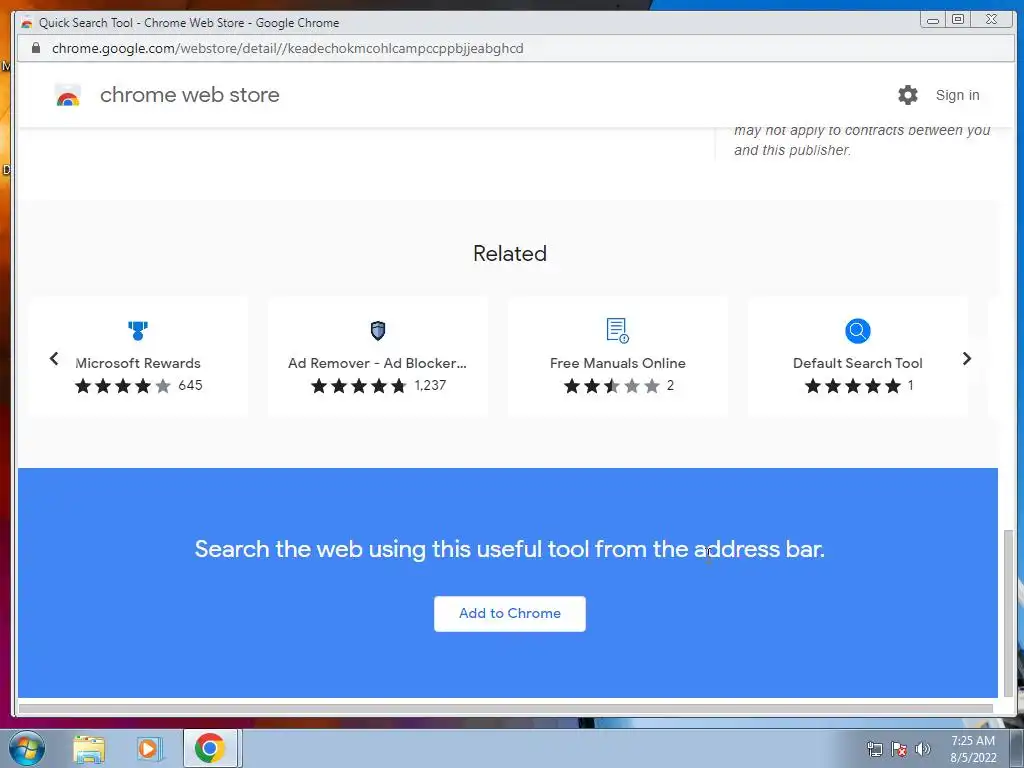Open the settings gear menu
This screenshot has height=768, width=1024.
907,95
